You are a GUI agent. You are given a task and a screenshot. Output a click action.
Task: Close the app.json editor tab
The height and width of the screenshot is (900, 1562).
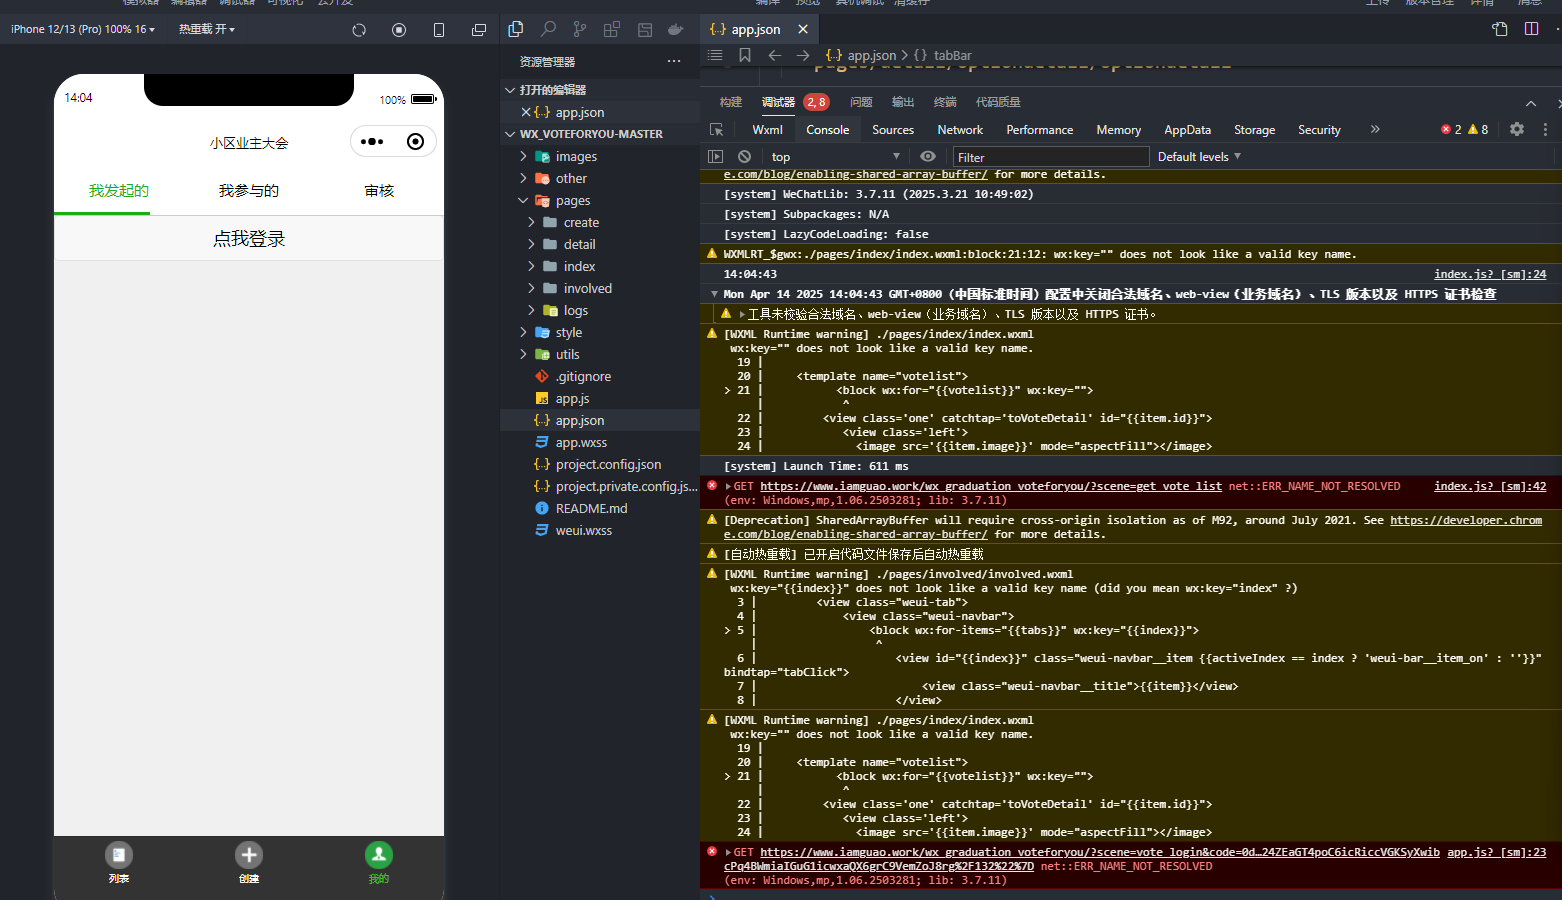pyautogui.click(x=803, y=29)
